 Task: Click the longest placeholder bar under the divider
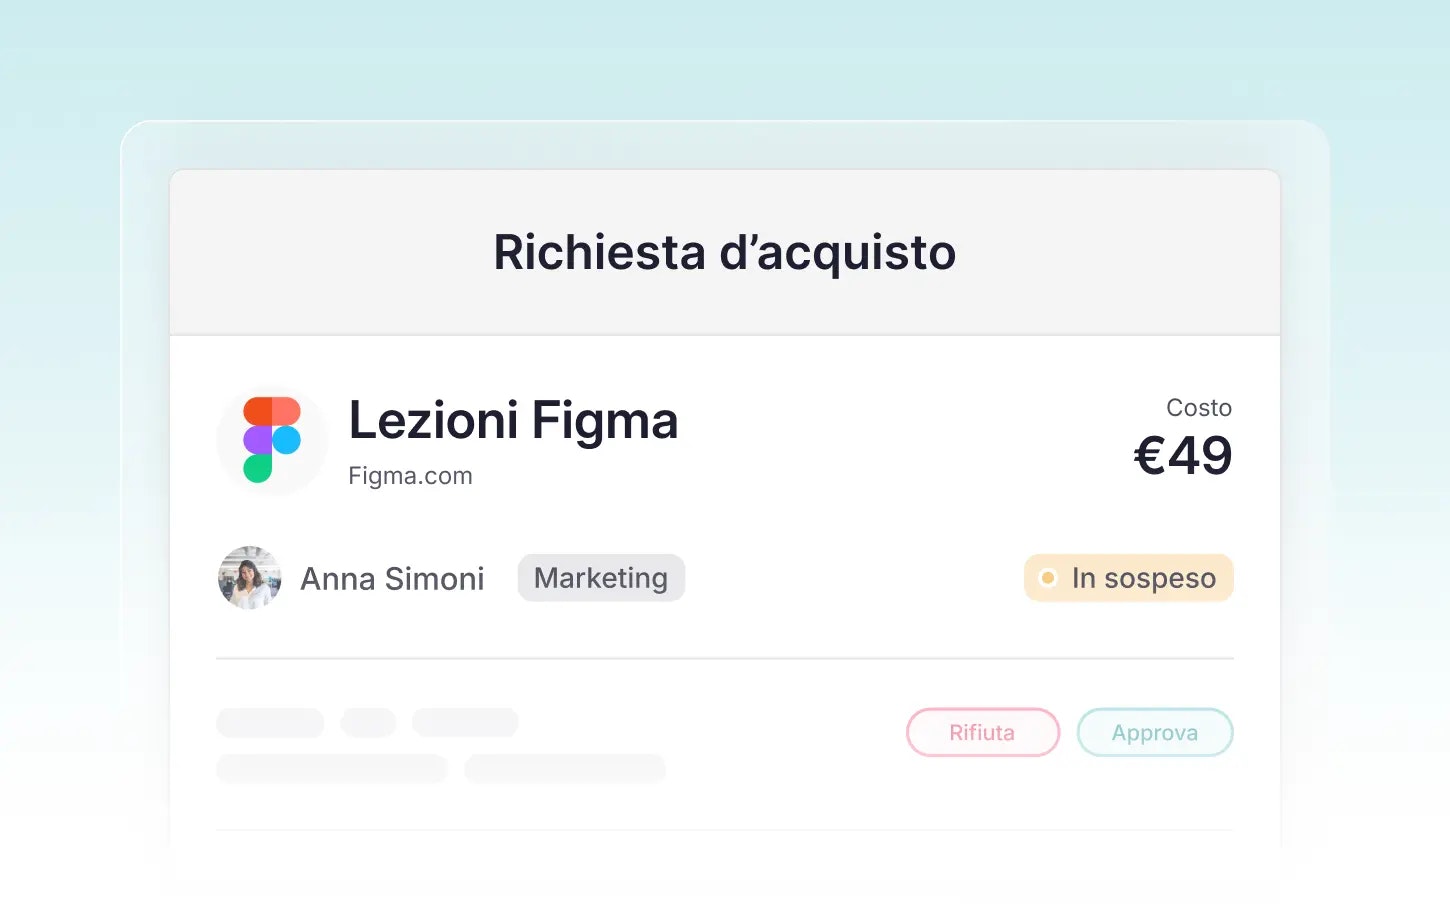tap(331, 768)
